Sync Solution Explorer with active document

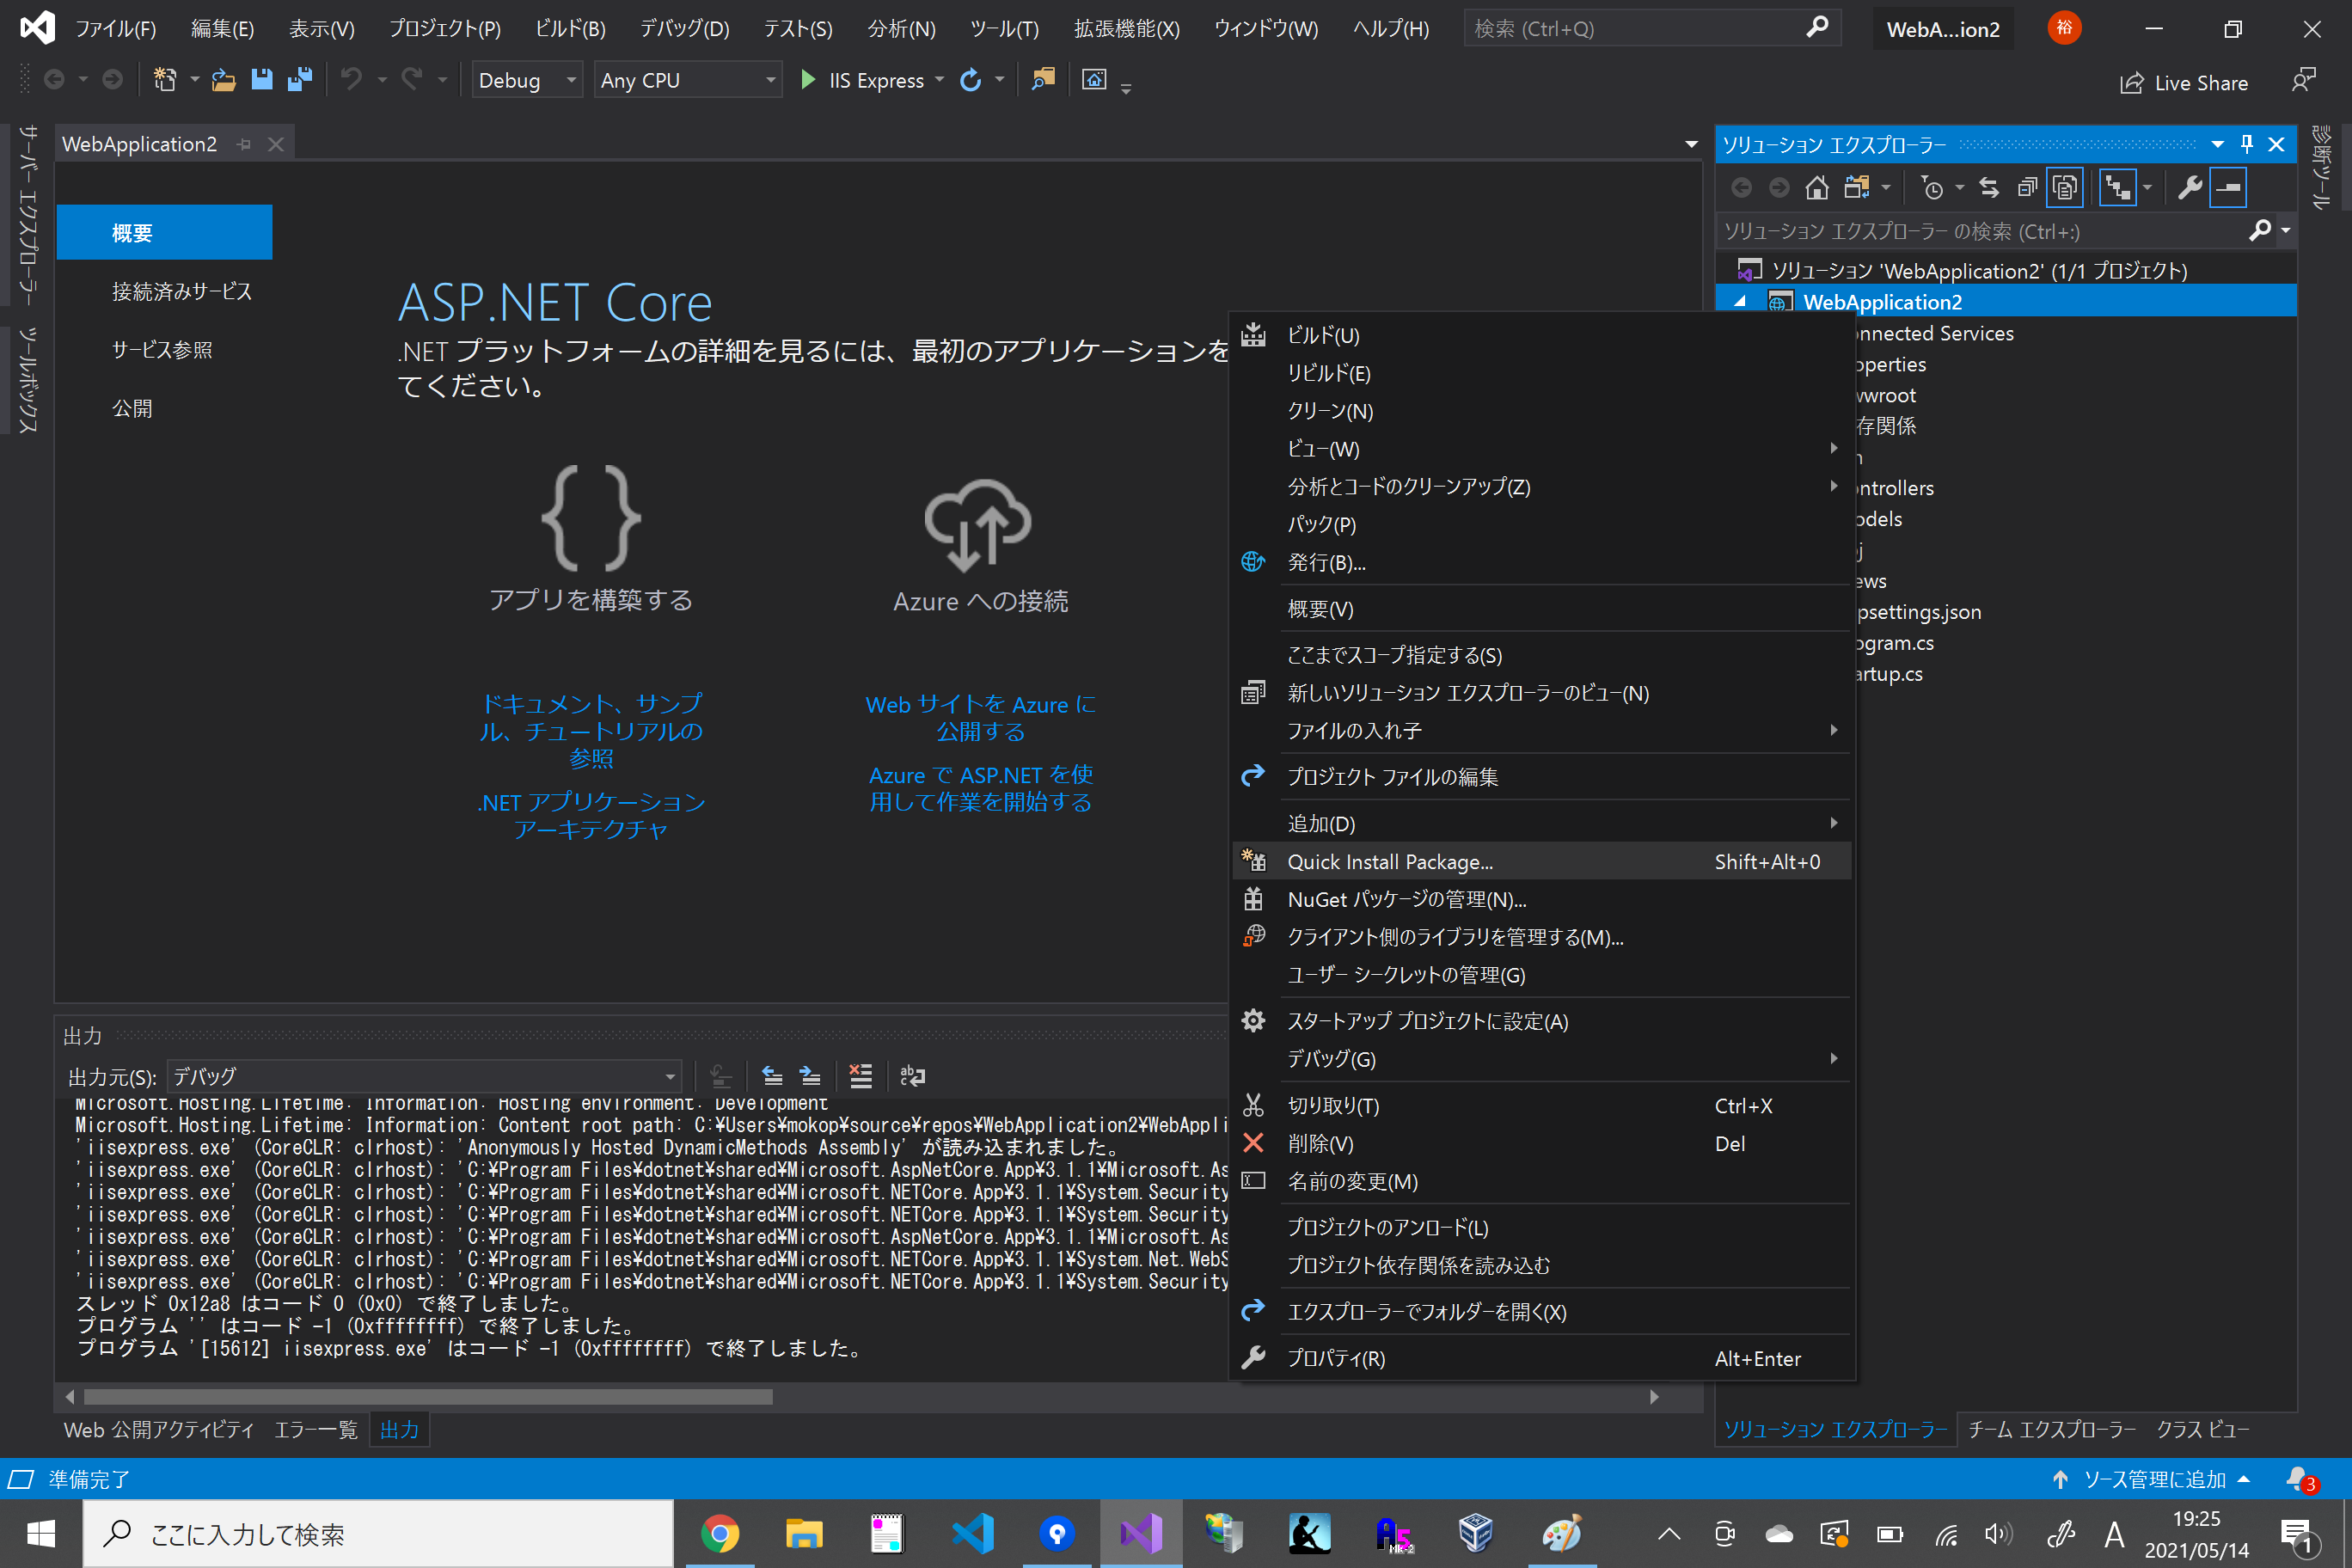[x=1989, y=187]
